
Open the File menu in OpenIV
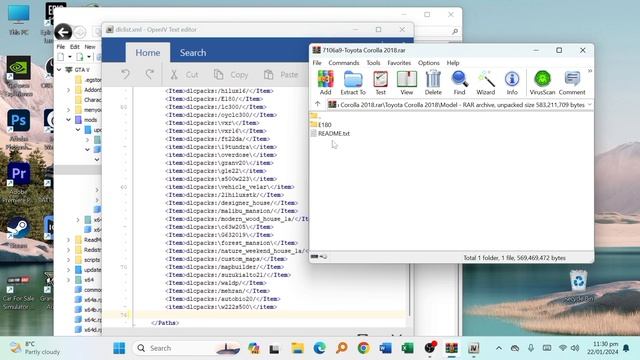click(x=61, y=47)
